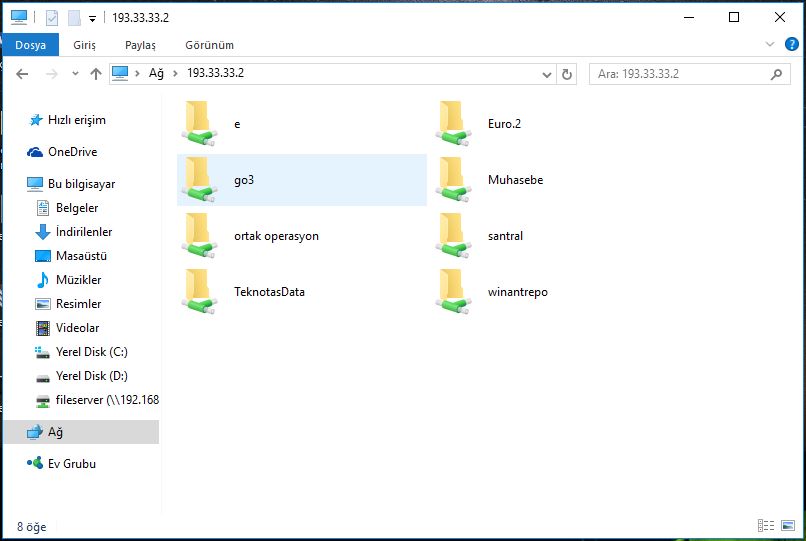Click the winantrepo network folder icon

(454, 291)
